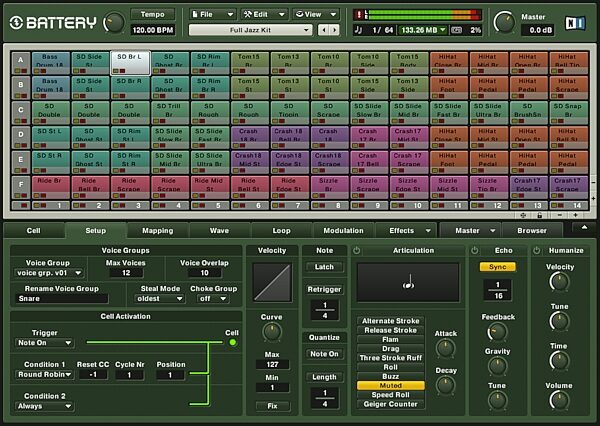Toggle the velocity Fix button
The width and height of the screenshot is (600, 426).
272,406
